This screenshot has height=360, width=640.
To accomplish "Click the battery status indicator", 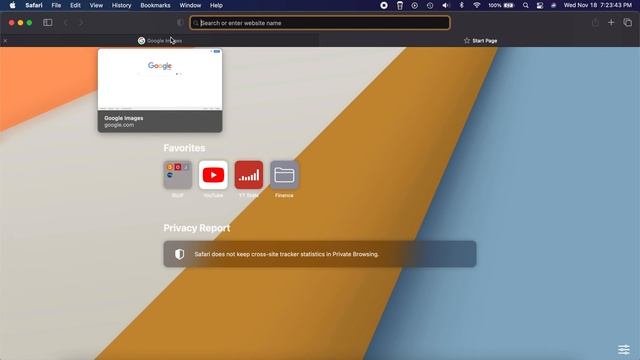I will (501, 5).
